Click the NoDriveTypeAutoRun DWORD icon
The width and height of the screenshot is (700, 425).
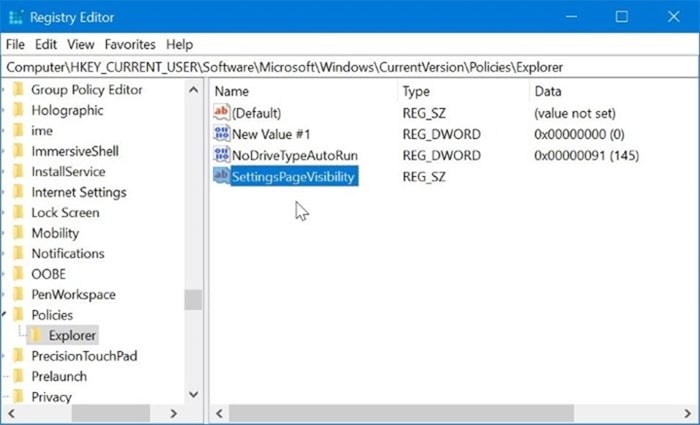(x=221, y=155)
